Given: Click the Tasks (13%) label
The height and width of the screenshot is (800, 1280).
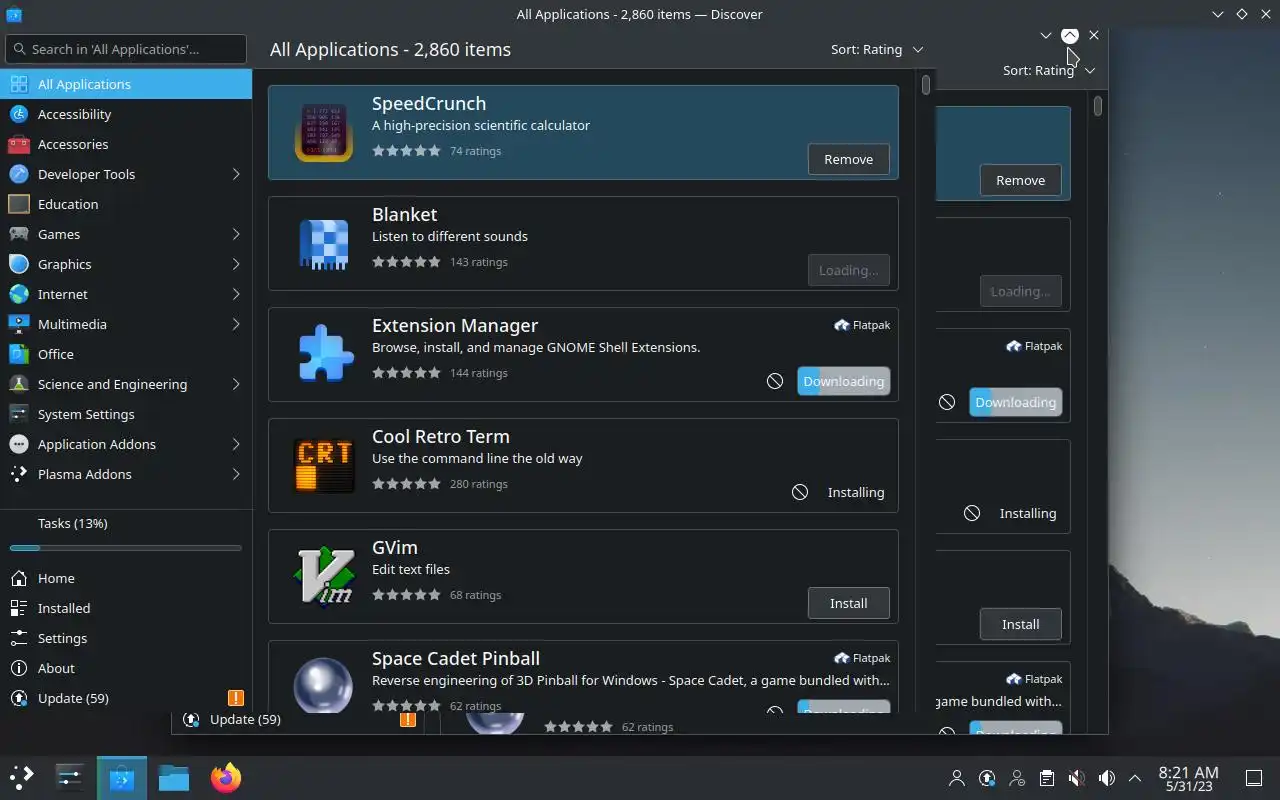Looking at the screenshot, I should click(x=73, y=523).
